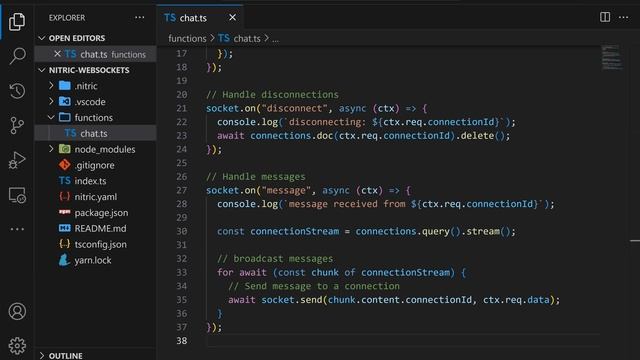Open the Accounts menu icon
This screenshot has width=640, height=360.
click(x=17, y=311)
